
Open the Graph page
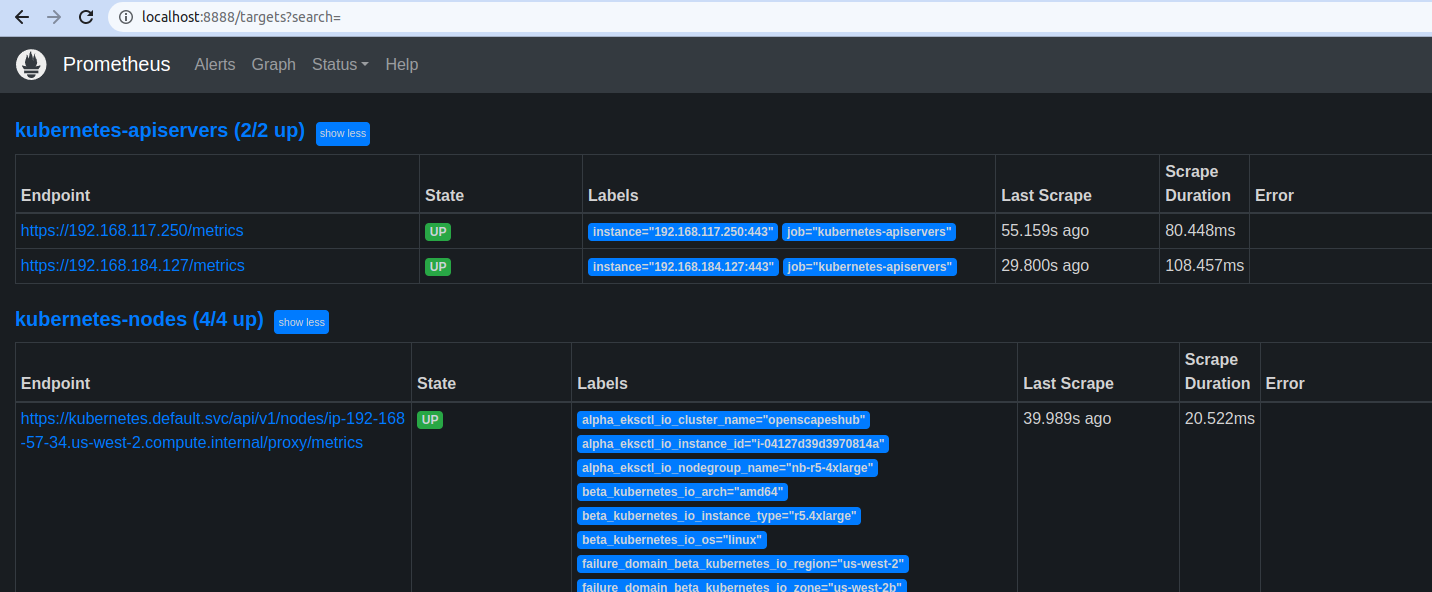coord(273,64)
